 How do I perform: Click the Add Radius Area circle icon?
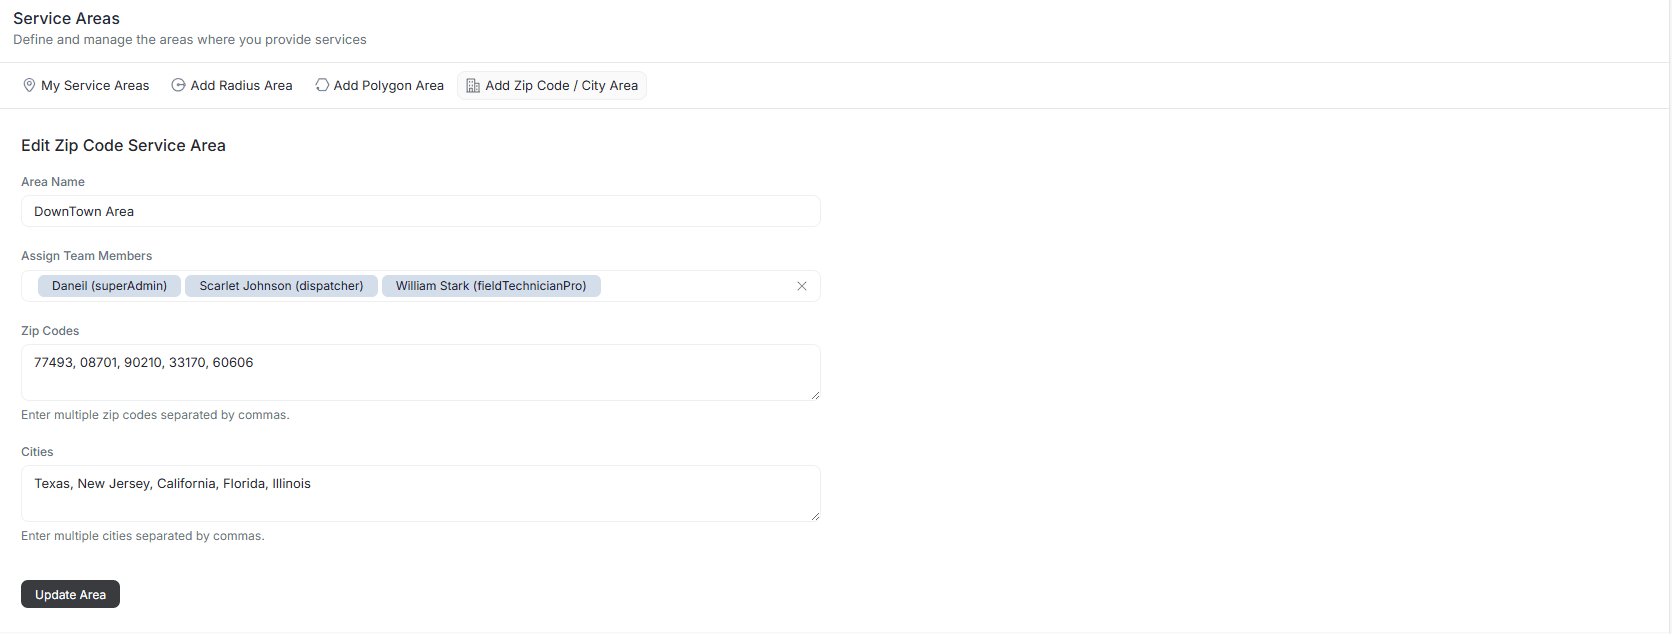(x=178, y=86)
